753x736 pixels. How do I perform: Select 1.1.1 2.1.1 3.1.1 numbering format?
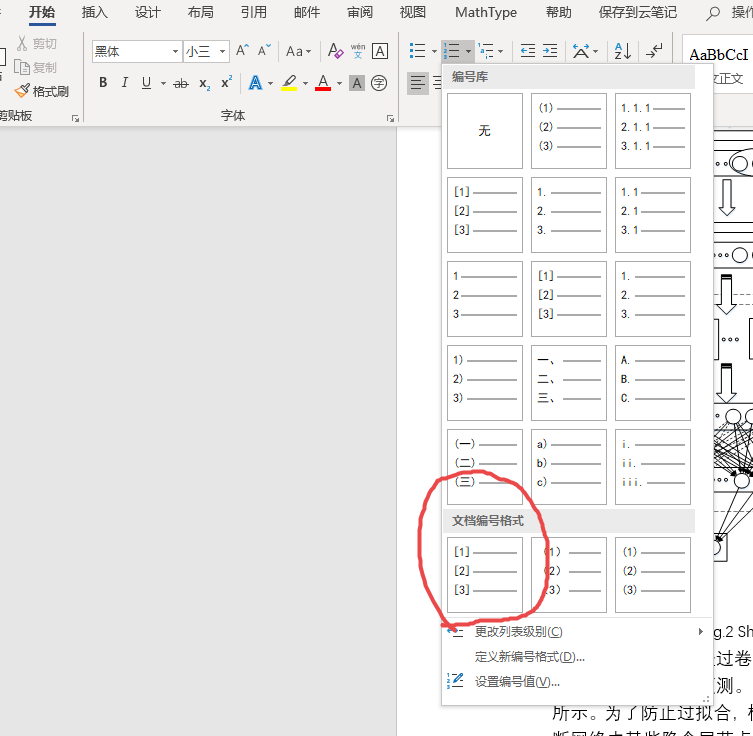tap(653, 131)
